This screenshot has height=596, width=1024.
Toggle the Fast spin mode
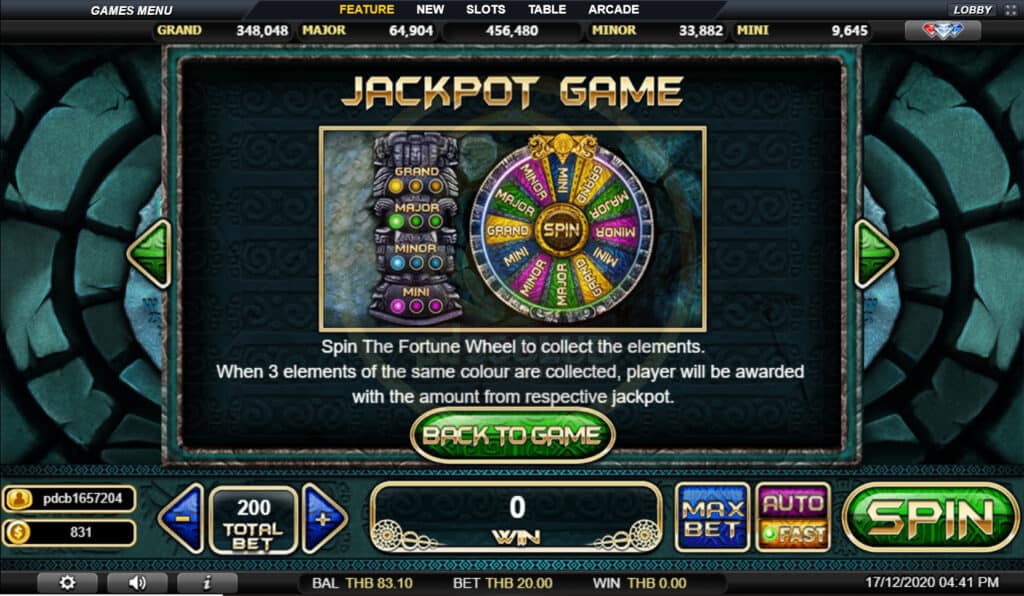793,535
